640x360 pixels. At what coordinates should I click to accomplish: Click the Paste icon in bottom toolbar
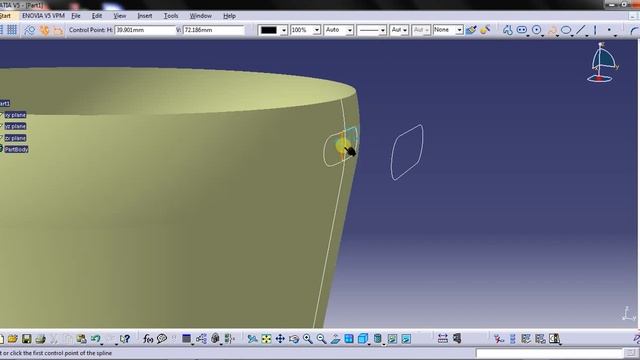pos(81,339)
